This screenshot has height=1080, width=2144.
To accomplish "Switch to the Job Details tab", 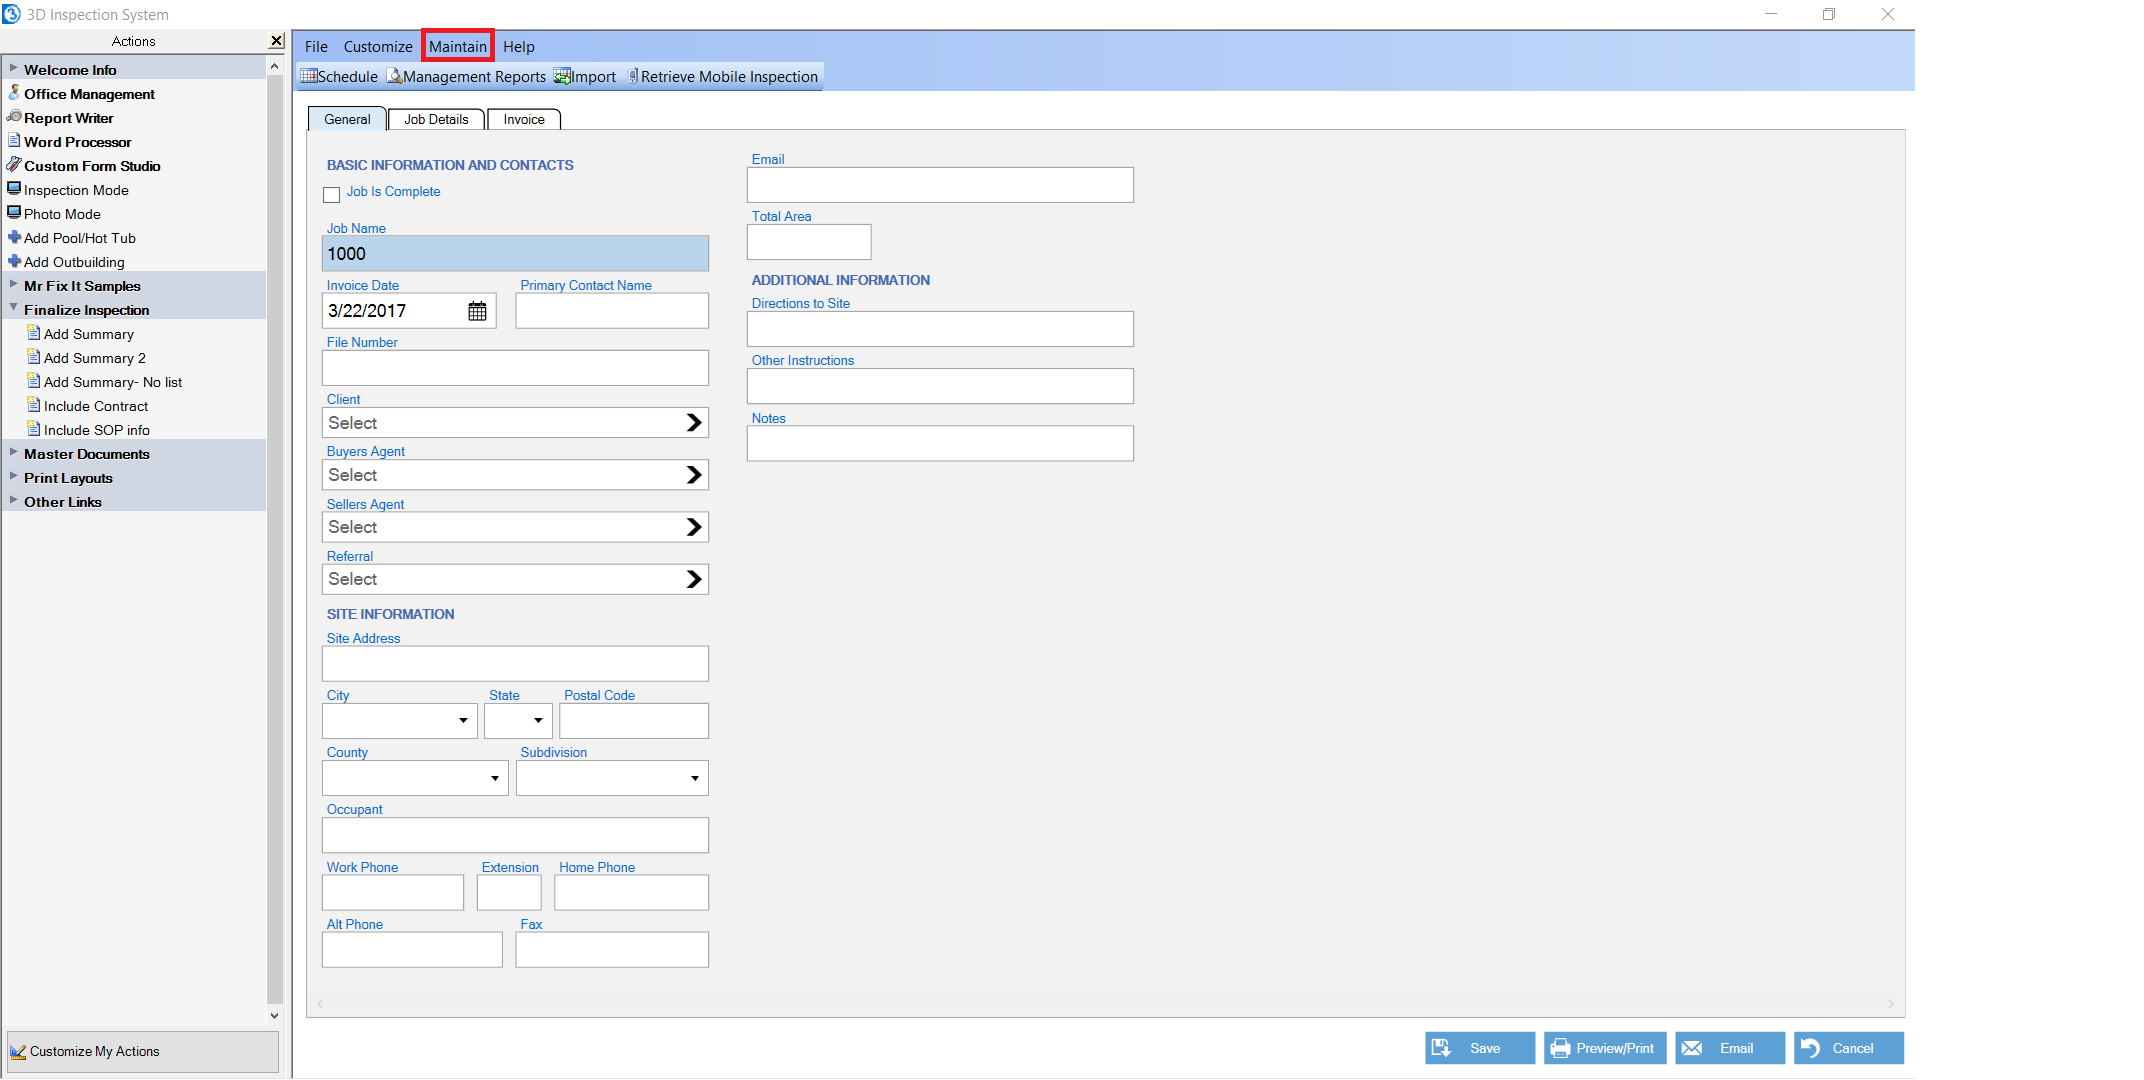I will (x=436, y=119).
